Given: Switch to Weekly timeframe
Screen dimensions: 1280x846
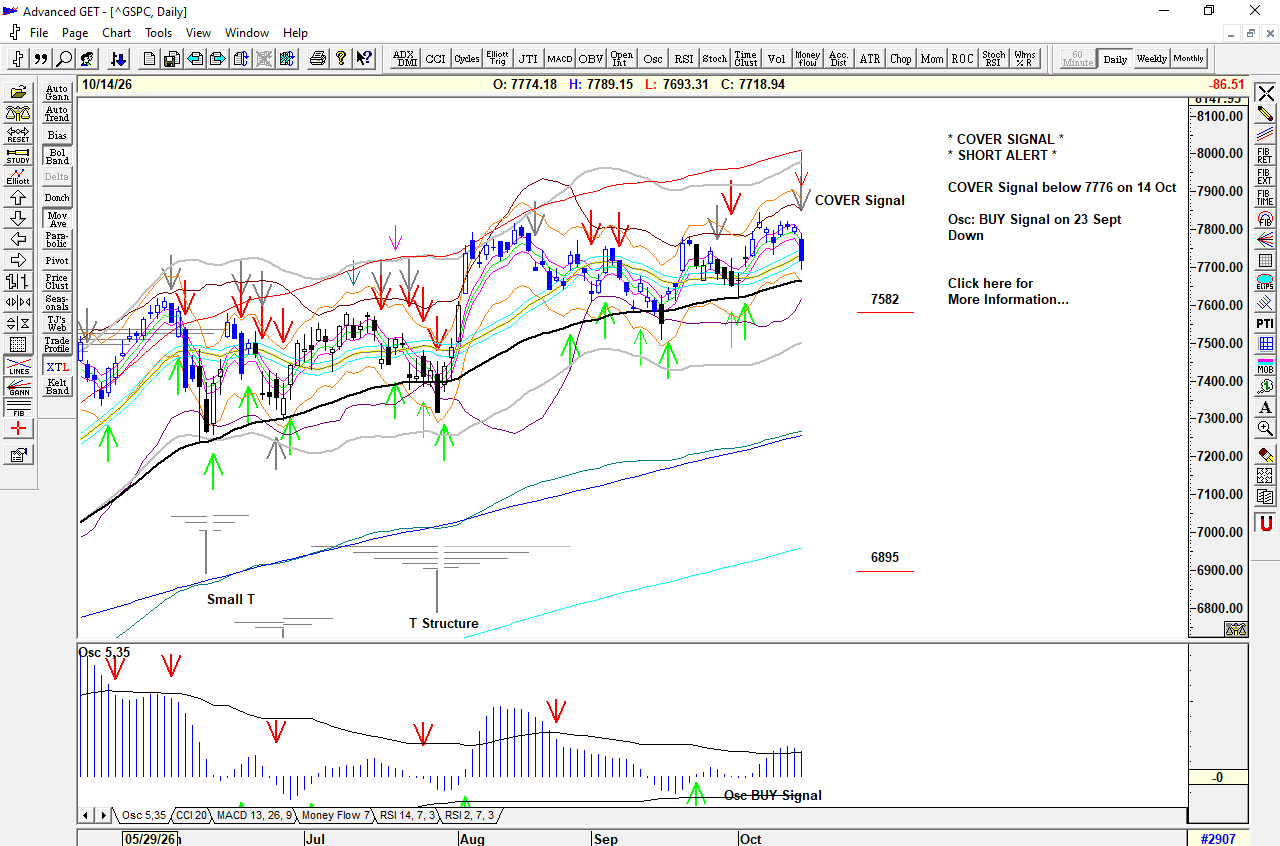Looking at the screenshot, I should coord(1151,59).
